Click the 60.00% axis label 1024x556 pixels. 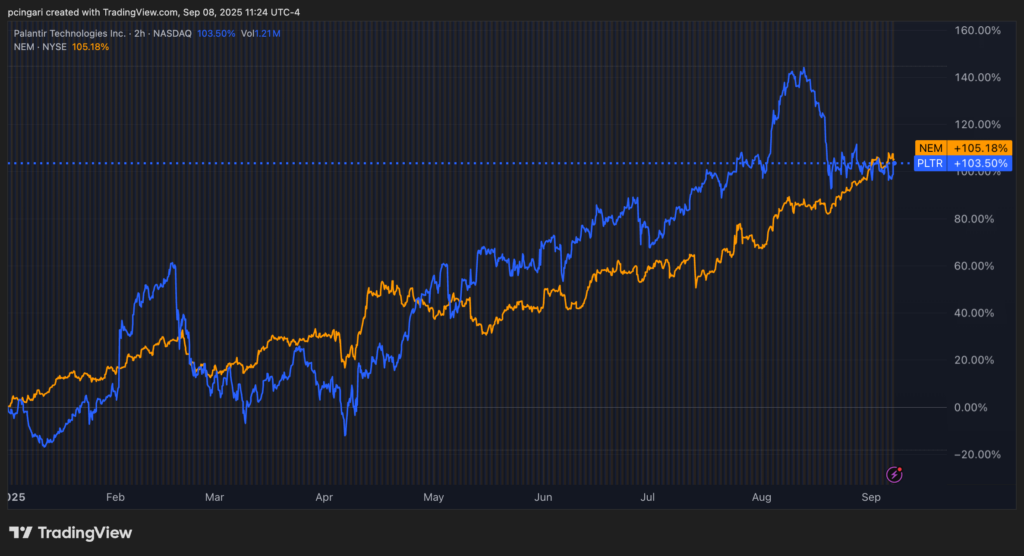(x=974, y=266)
